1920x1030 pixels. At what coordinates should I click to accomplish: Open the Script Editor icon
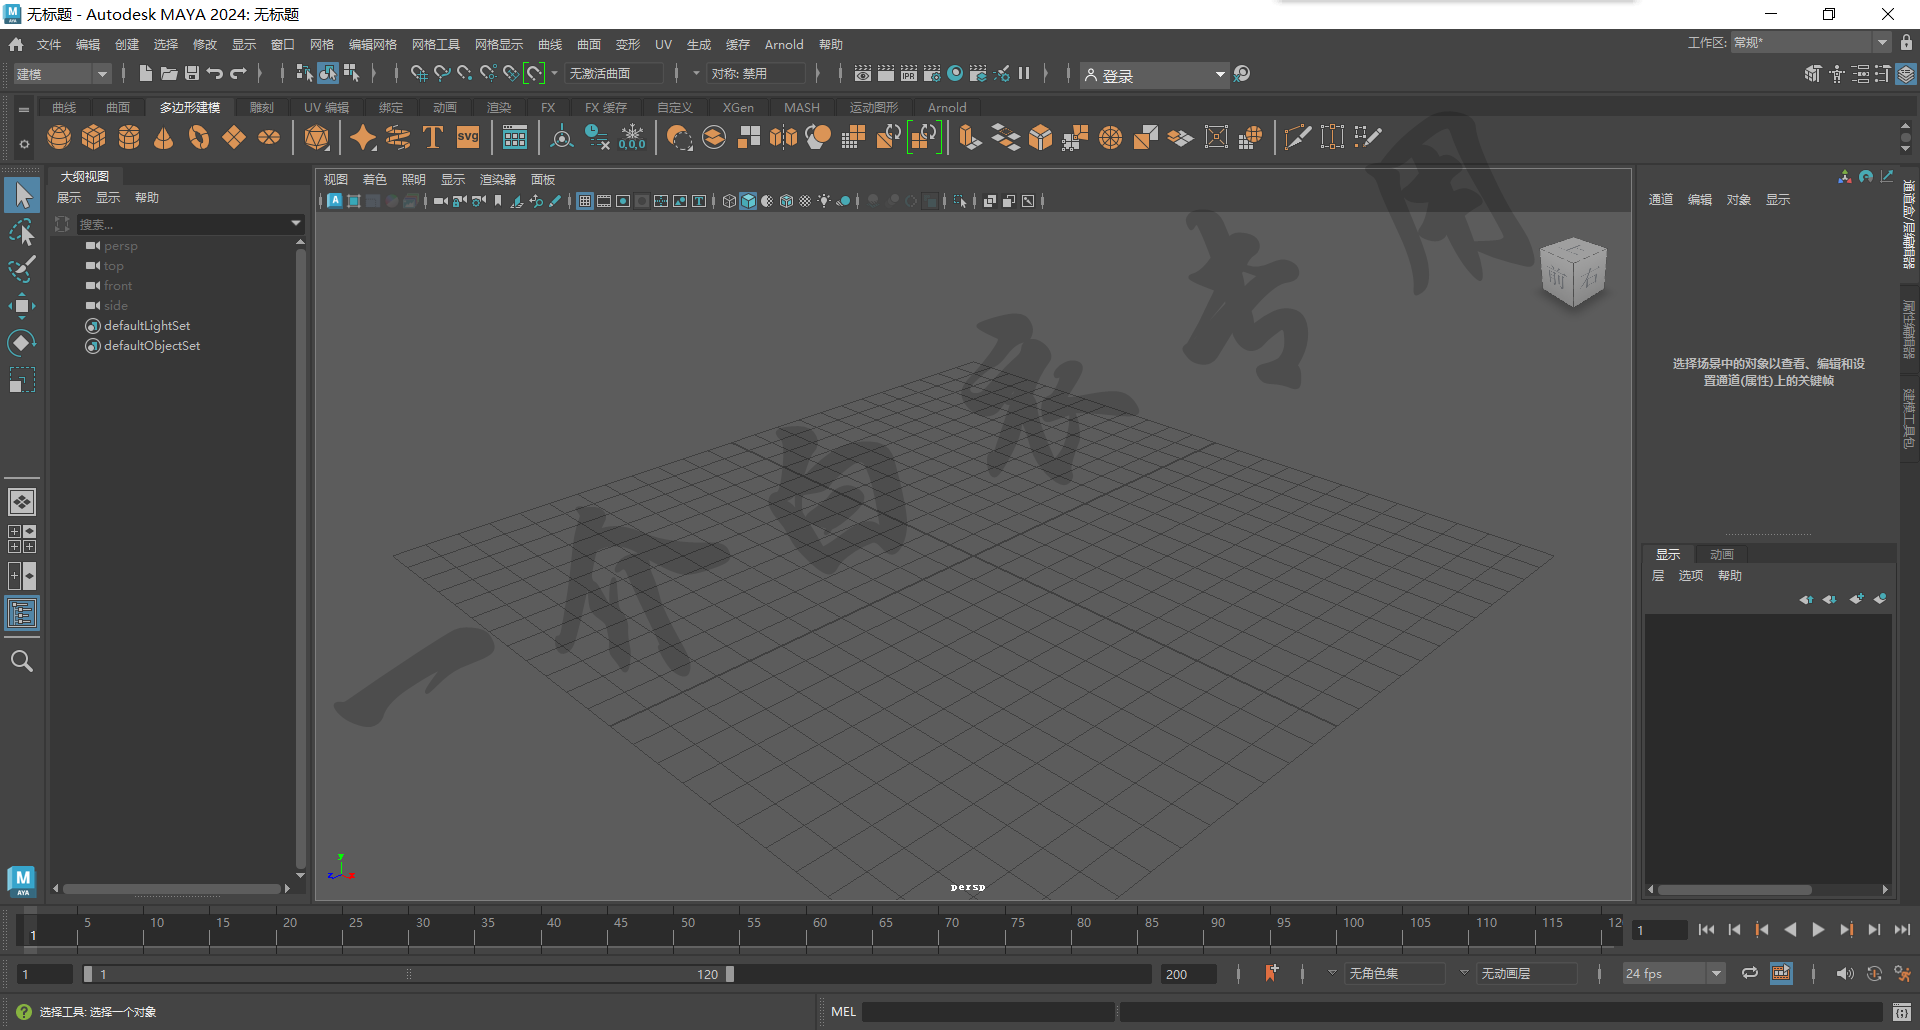1901,1012
